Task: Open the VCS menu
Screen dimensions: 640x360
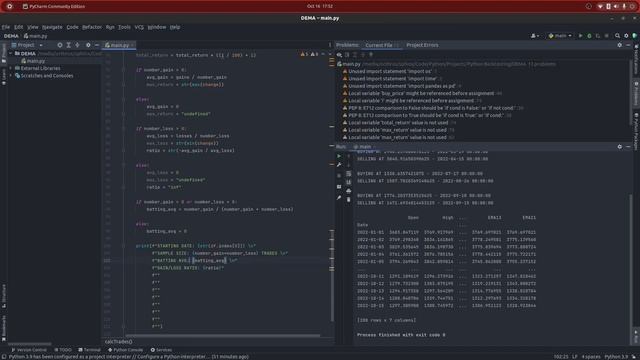Action: (139, 27)
